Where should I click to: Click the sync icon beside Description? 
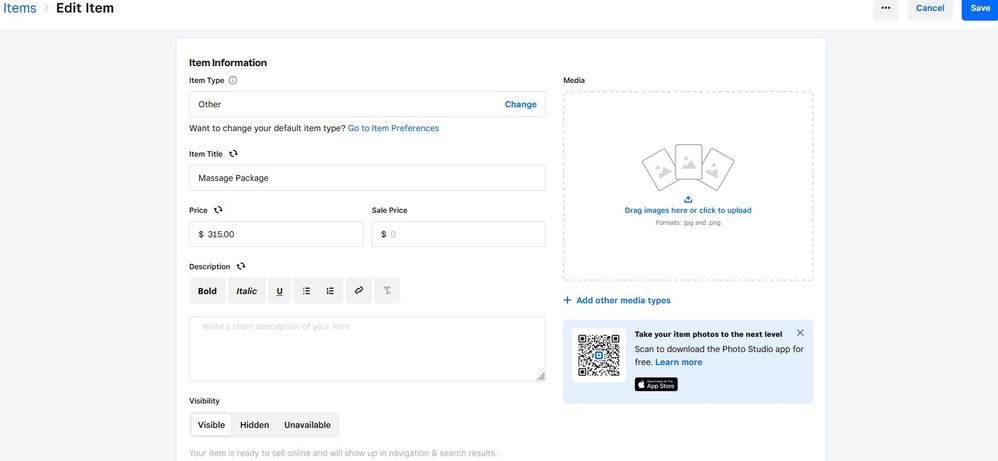tap(241, 267)
